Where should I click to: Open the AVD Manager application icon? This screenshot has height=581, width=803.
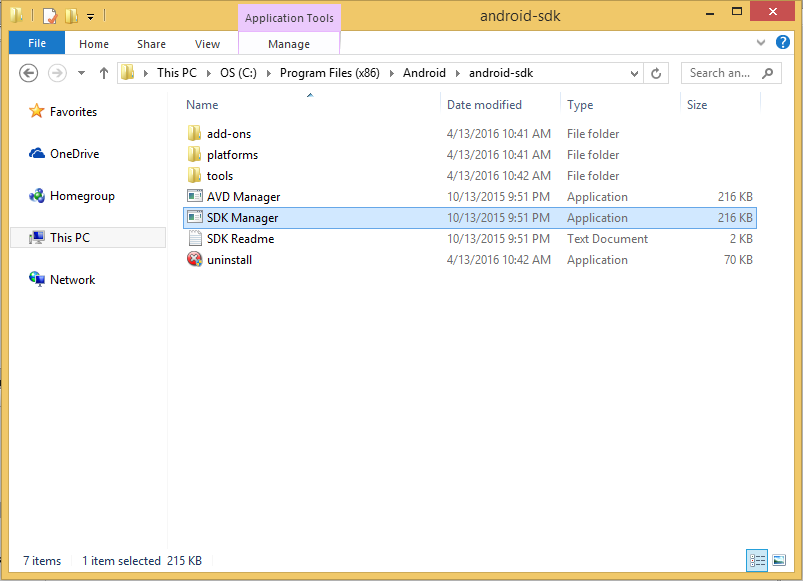[x=237, y=196]
